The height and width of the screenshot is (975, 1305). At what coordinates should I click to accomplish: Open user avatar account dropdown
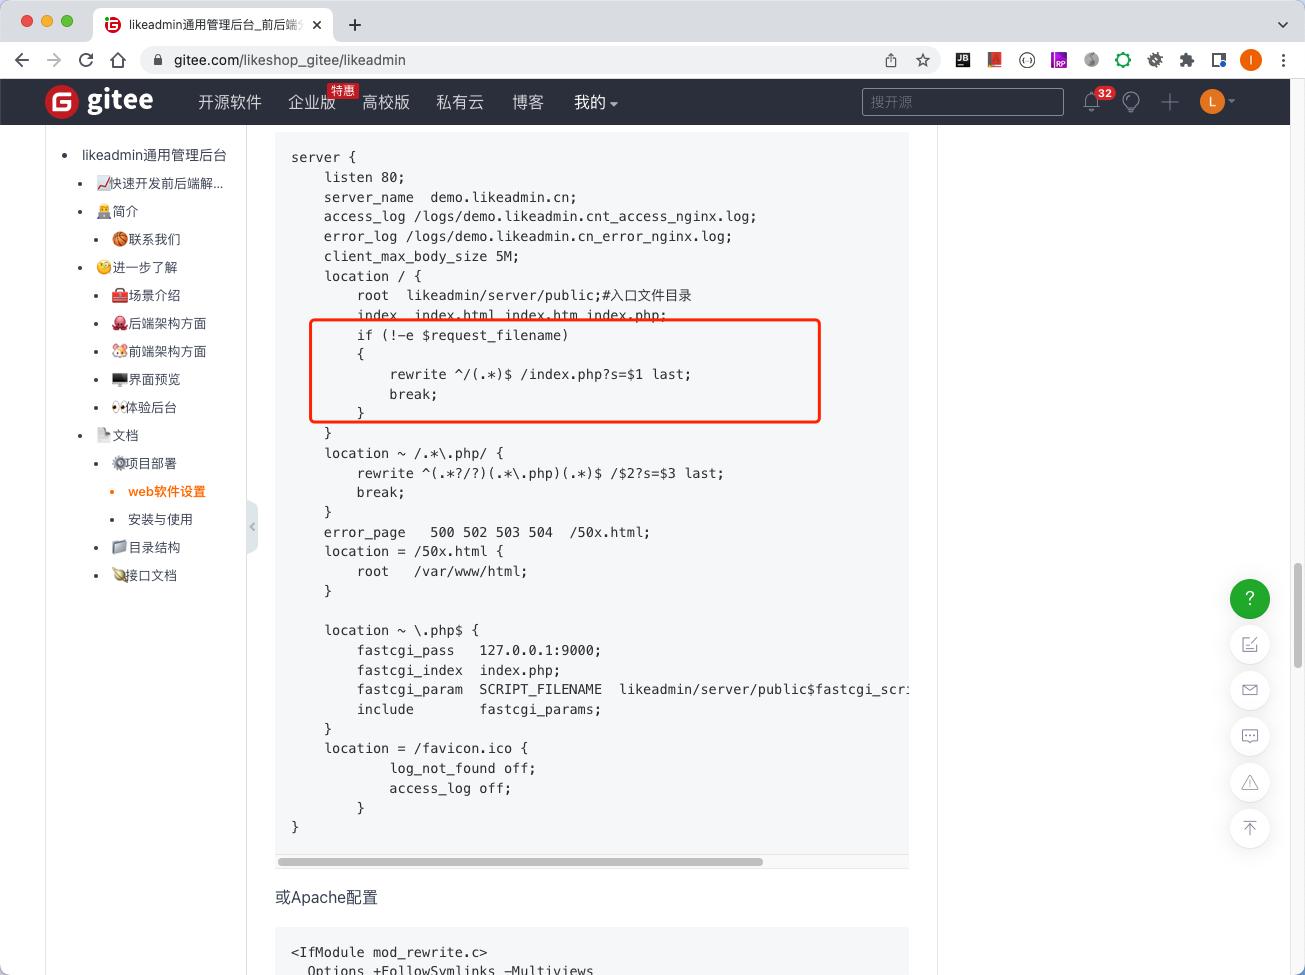(1217, 102)
